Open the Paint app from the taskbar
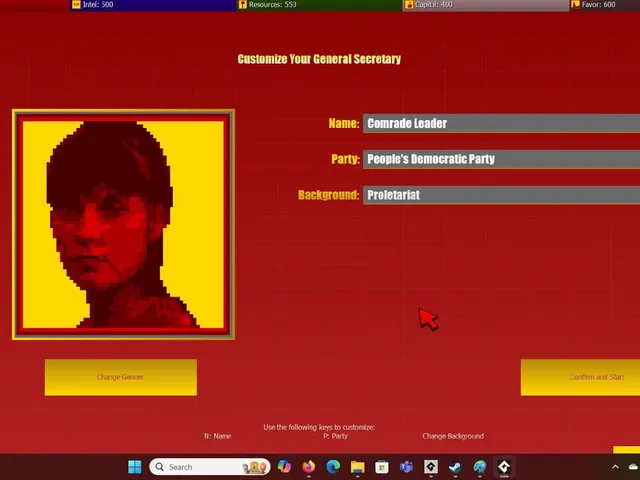Image resolution: width=640 pixels, height=480 pixels. 480,466
